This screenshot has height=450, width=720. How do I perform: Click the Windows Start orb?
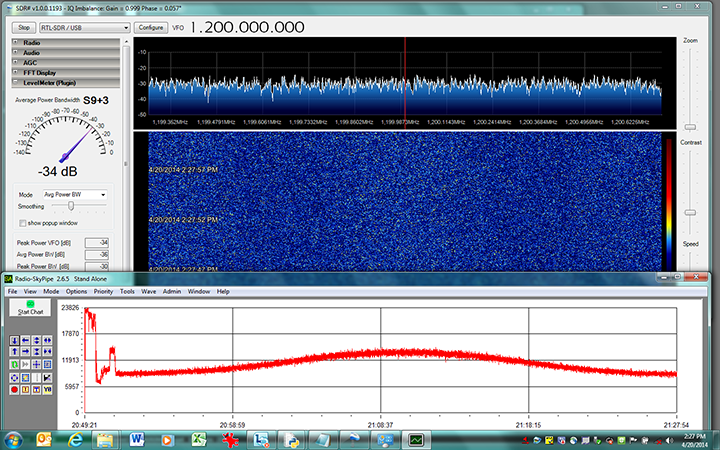(x=12, y=440)
